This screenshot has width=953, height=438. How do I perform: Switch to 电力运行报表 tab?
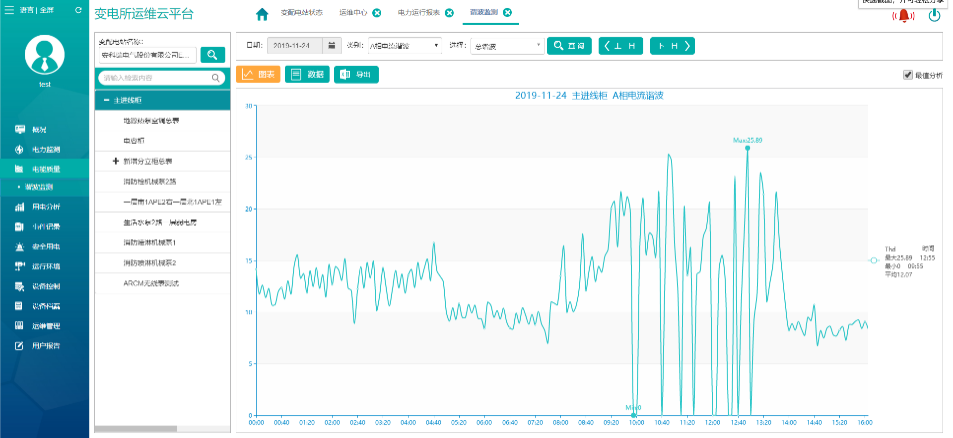click(x=416, y=13)
